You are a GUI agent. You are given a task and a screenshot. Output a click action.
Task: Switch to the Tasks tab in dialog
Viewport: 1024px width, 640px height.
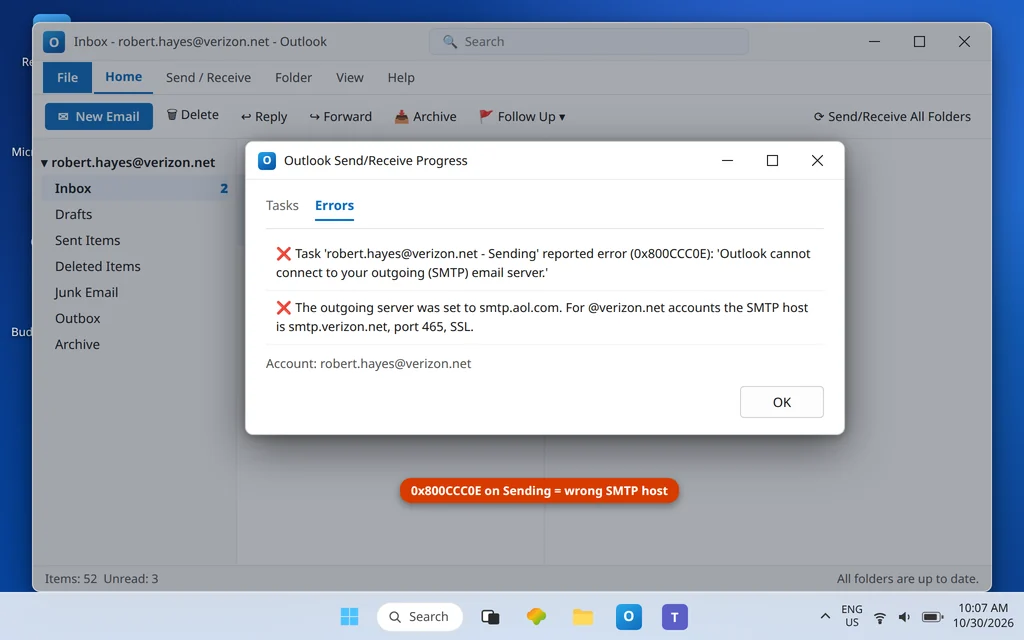point(282,205)
